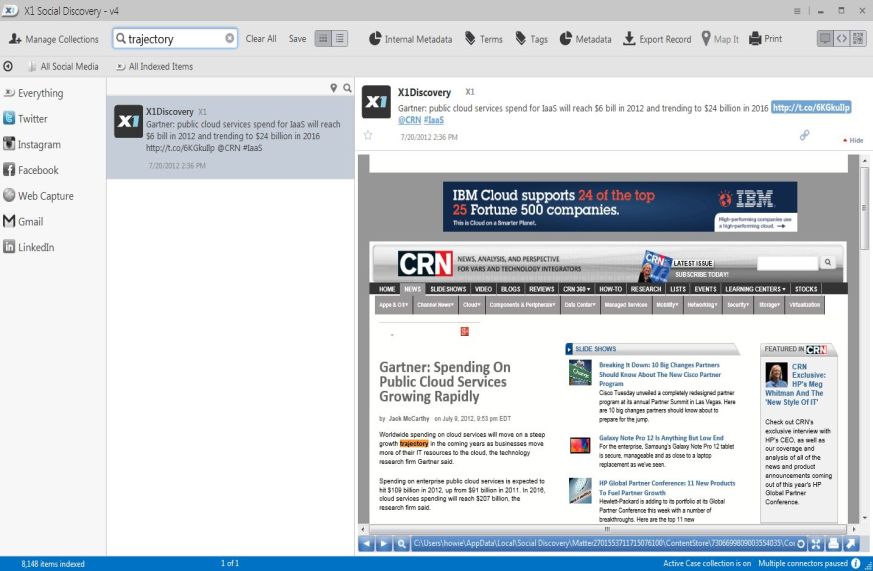
Task: Open Internal Metadata panel
Action: click(411, 39)
